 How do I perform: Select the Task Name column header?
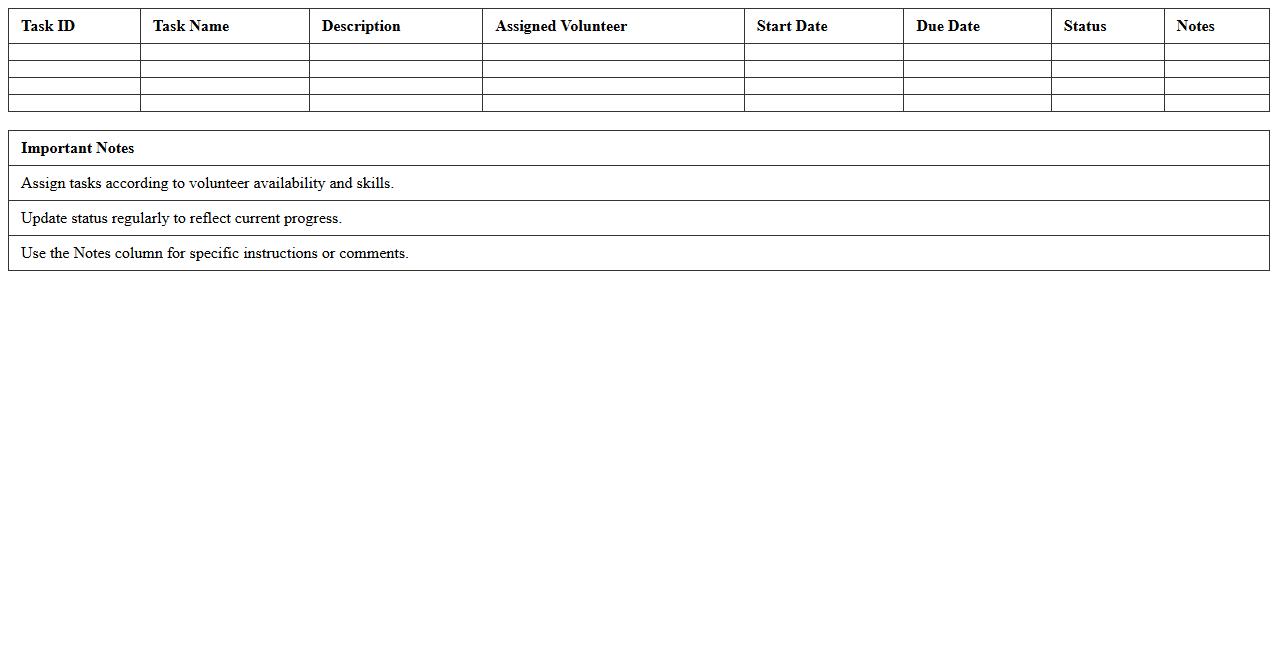click(191, 26)
